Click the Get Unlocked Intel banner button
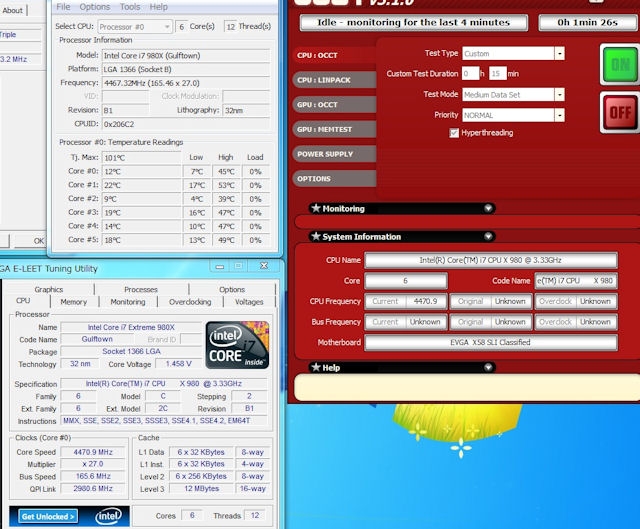This screenshot has width=640, height=529. point(48,516)
